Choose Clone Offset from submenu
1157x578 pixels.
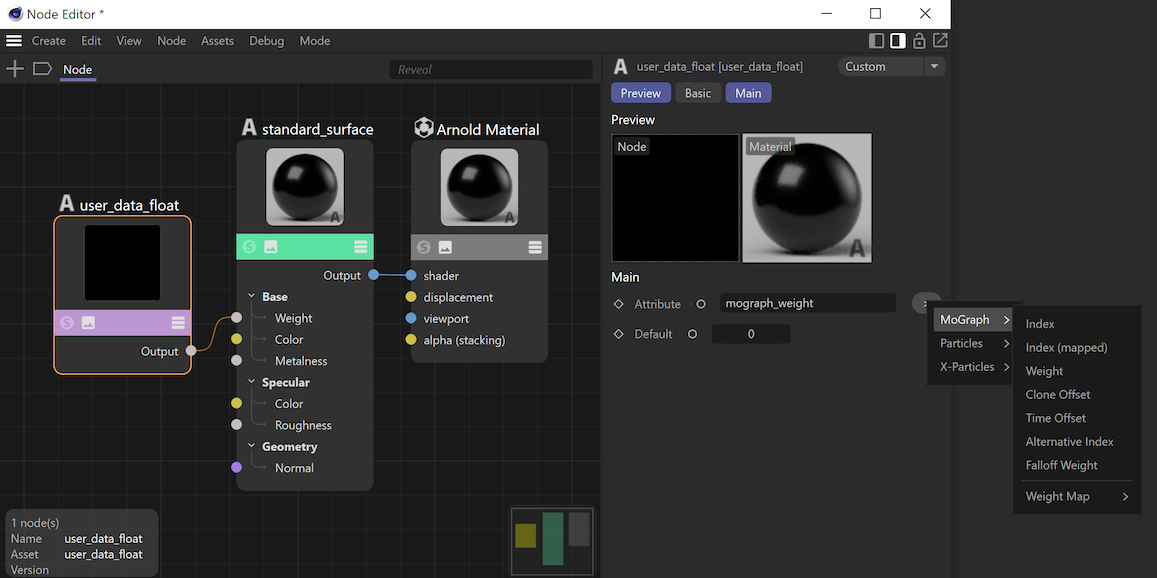point(1058,395)
